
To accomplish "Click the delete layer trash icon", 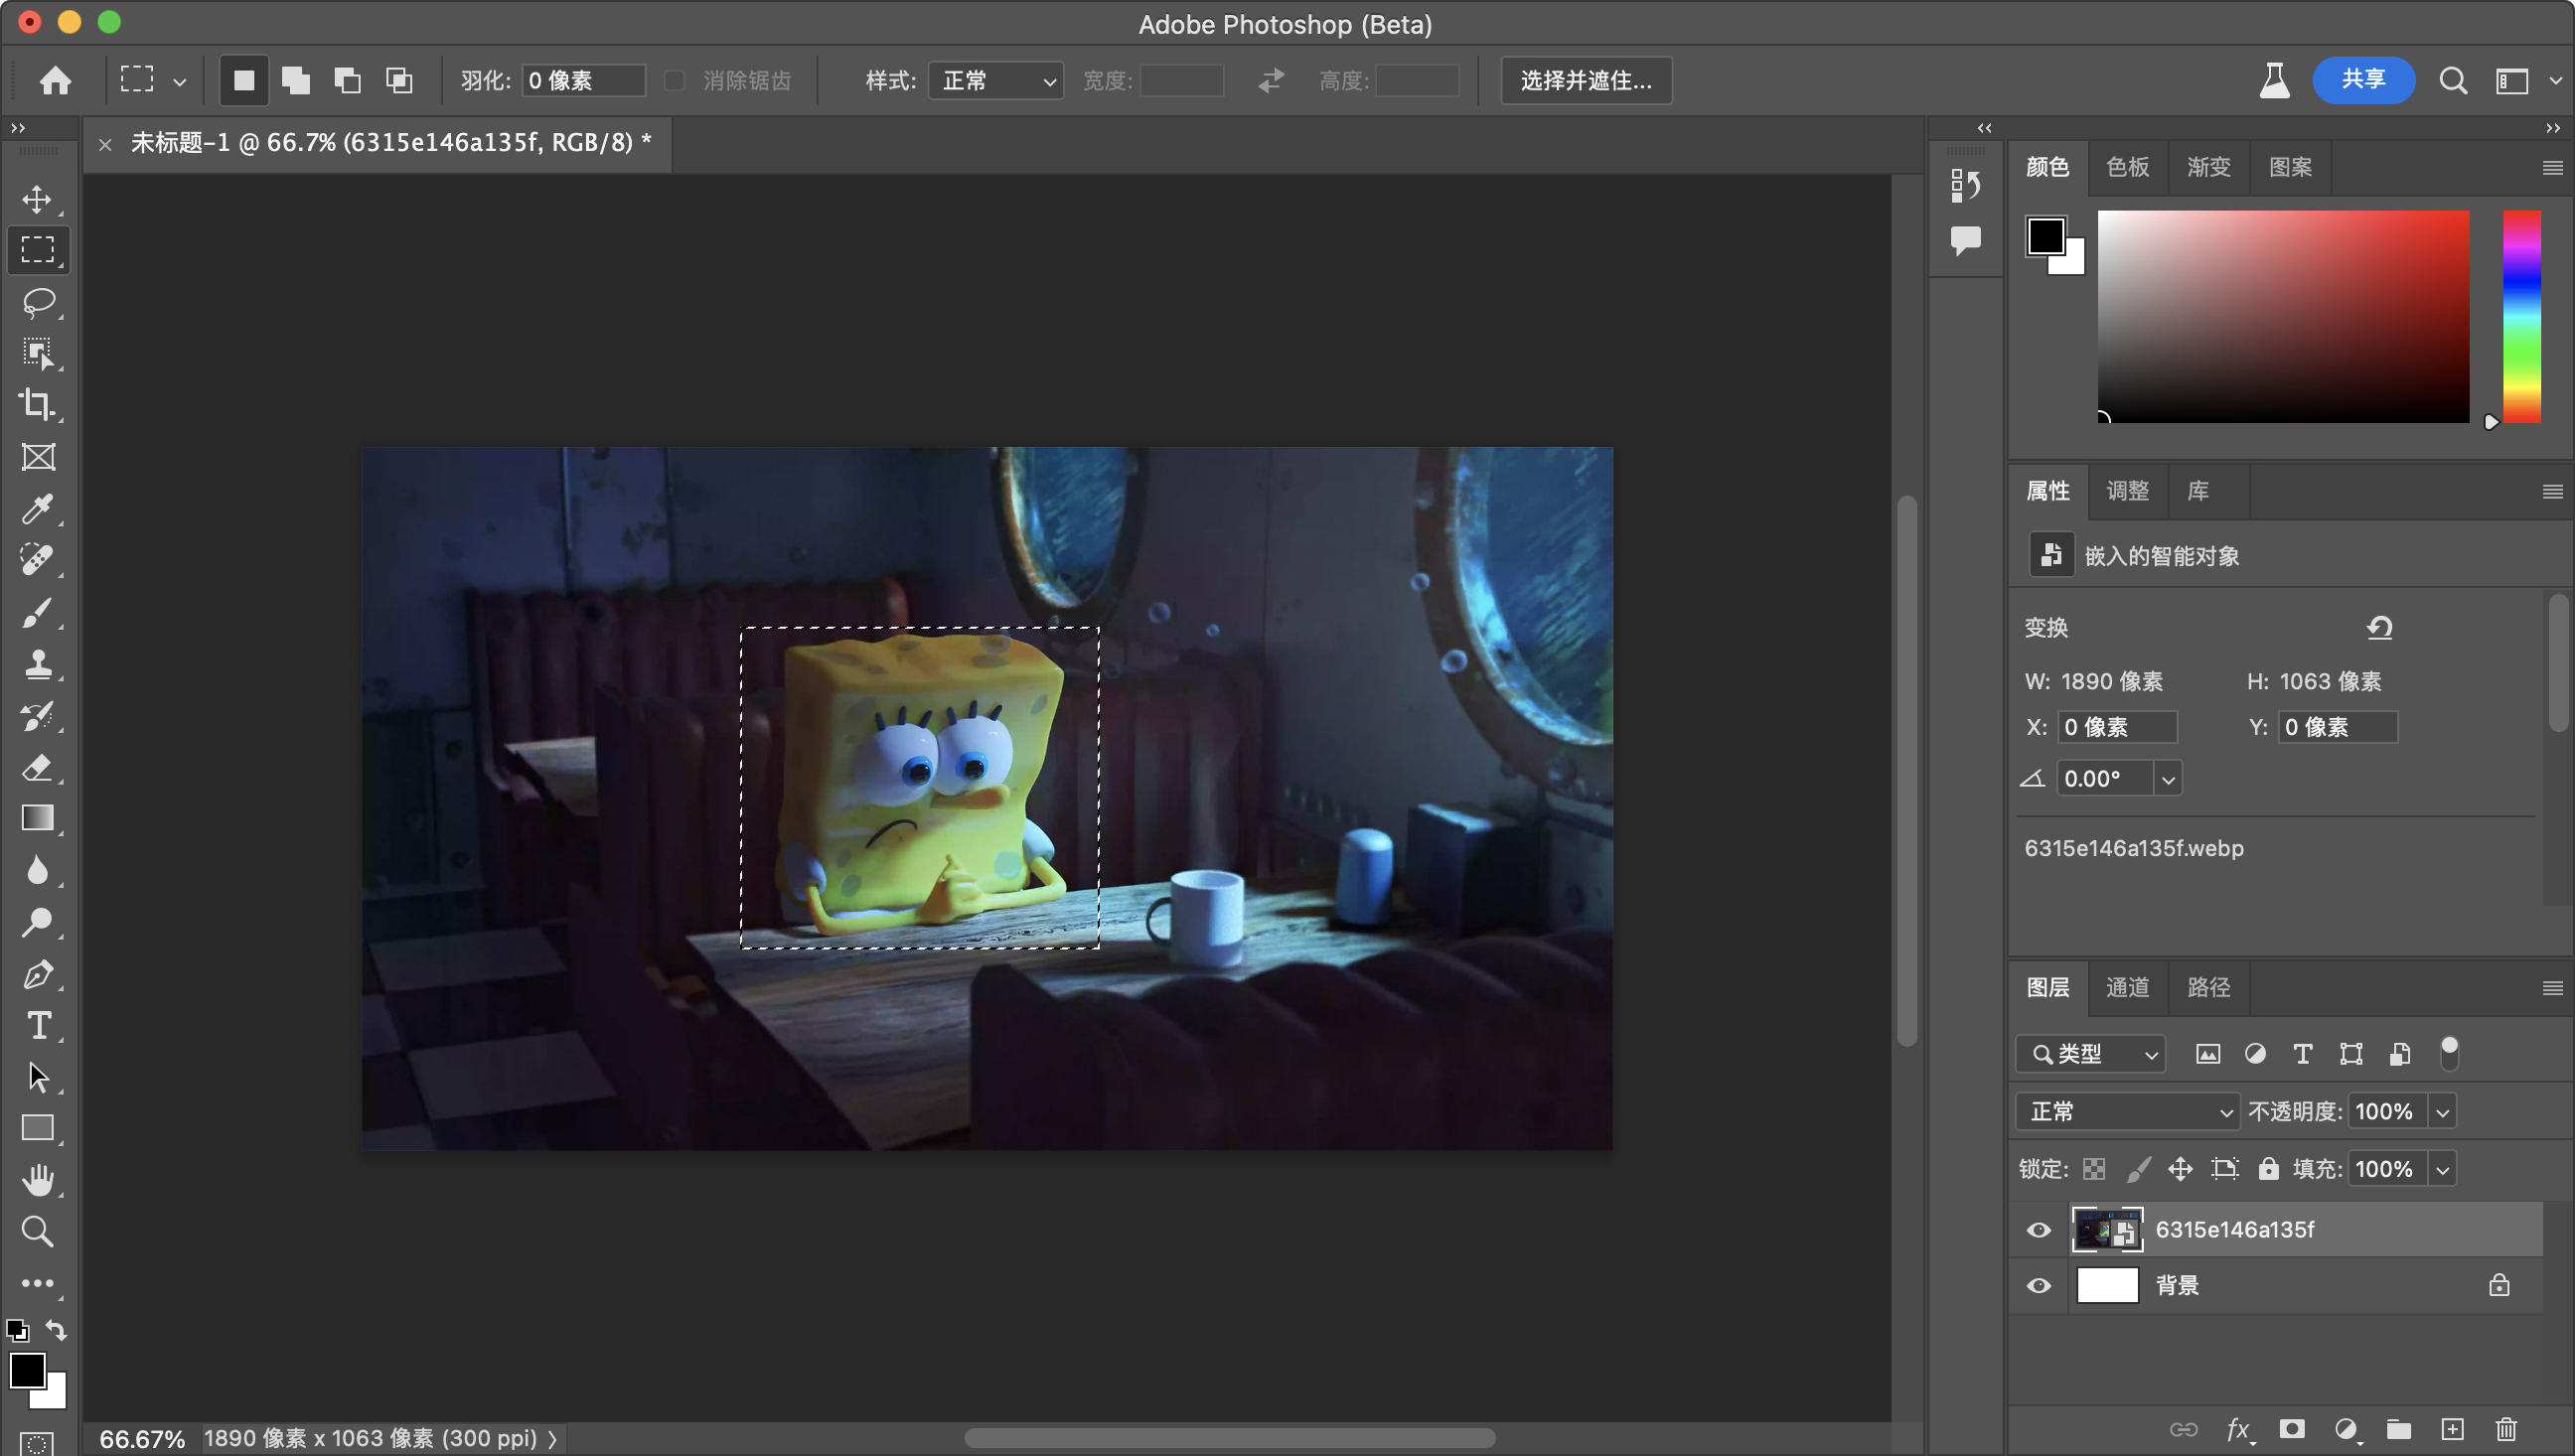I will pyautogui.click(x=2505, y=1429).
